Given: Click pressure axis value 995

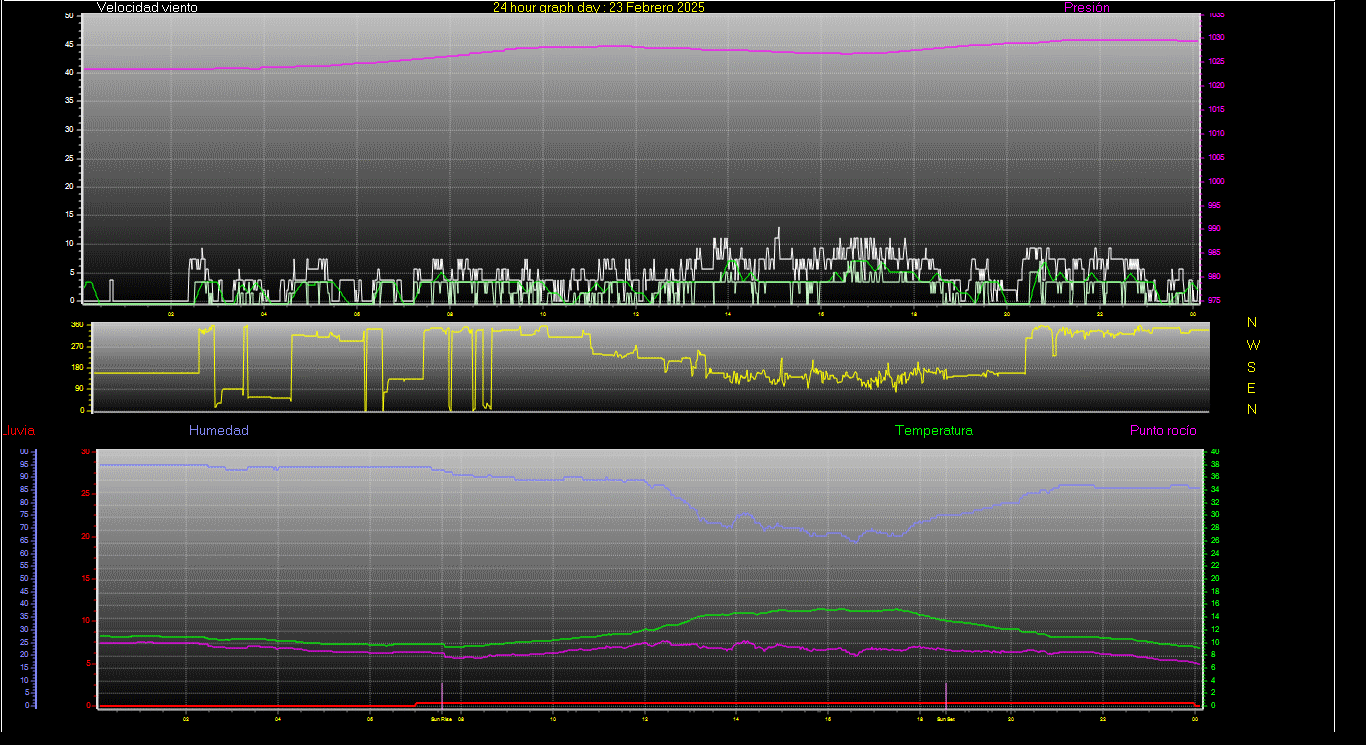Looking at the screenshot, I should [1213, 206].
